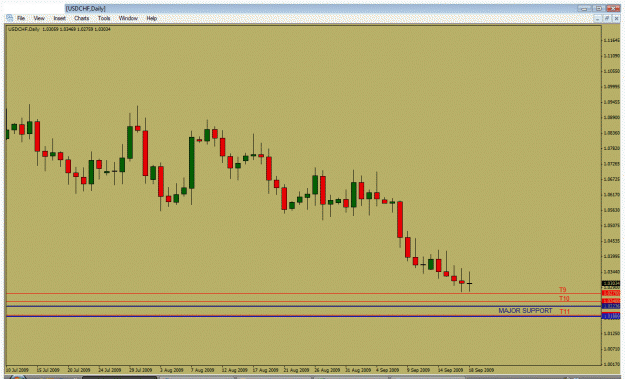Screen dimensions: 625x379
Task: Minimize the inner chart window
Action: point(597,19)
